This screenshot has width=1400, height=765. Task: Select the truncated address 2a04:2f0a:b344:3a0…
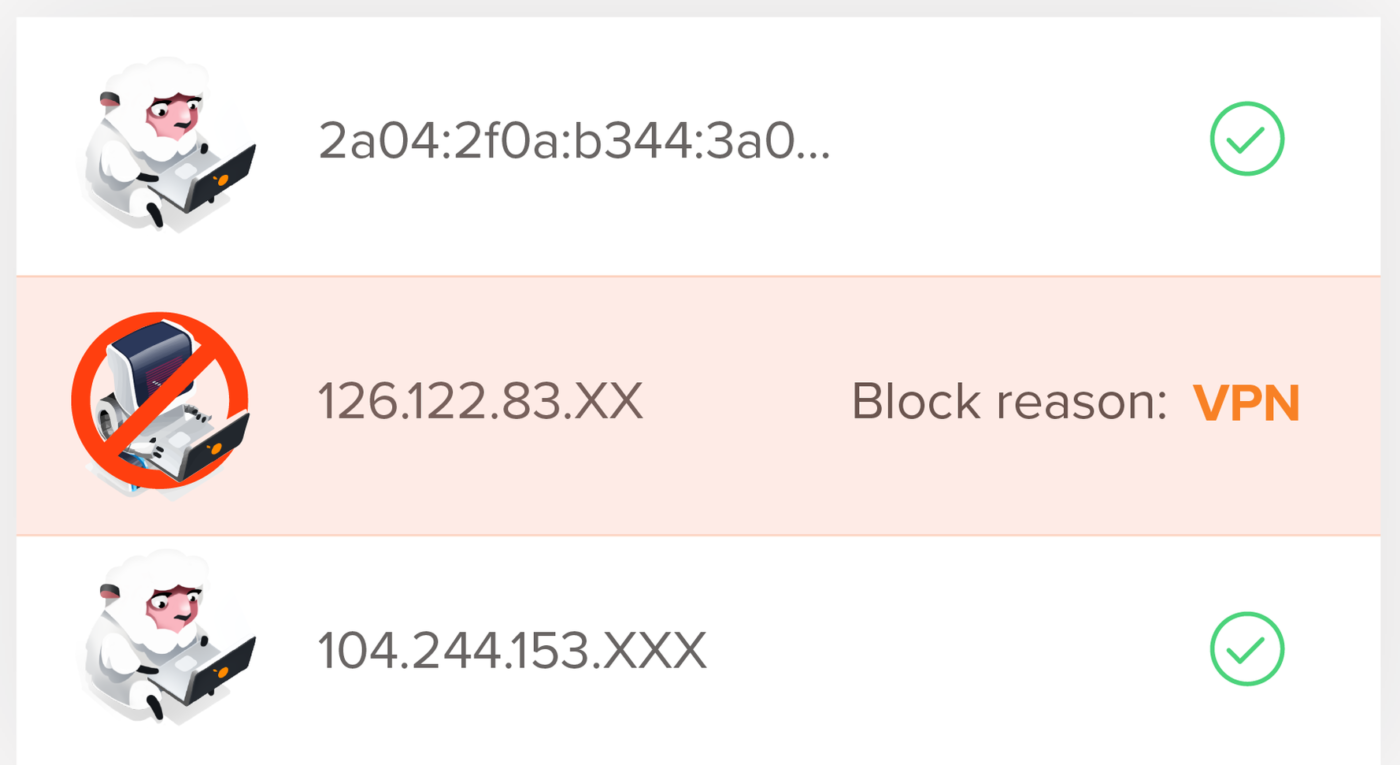[x=574, y=142]
